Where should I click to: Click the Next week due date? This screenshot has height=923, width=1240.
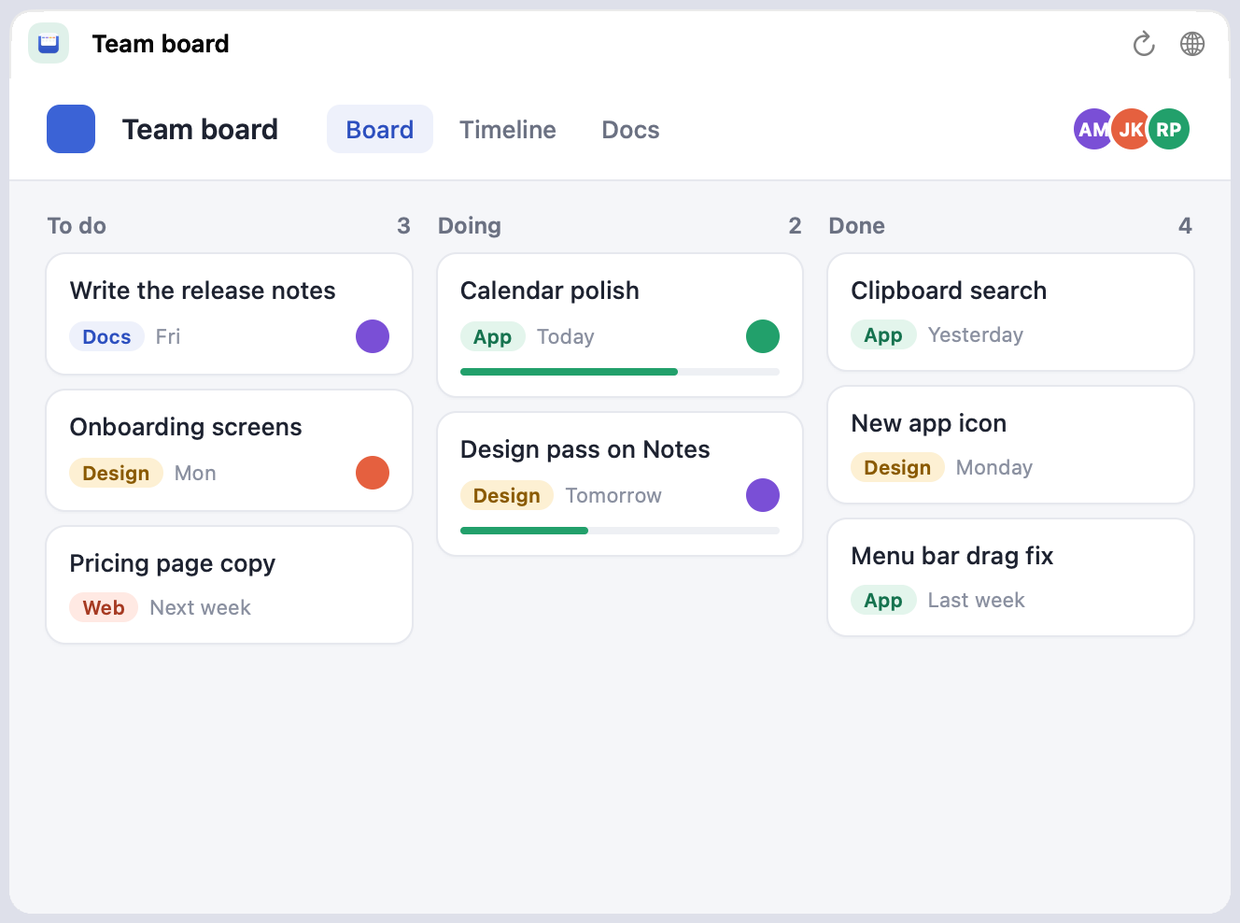click(200, 607)
